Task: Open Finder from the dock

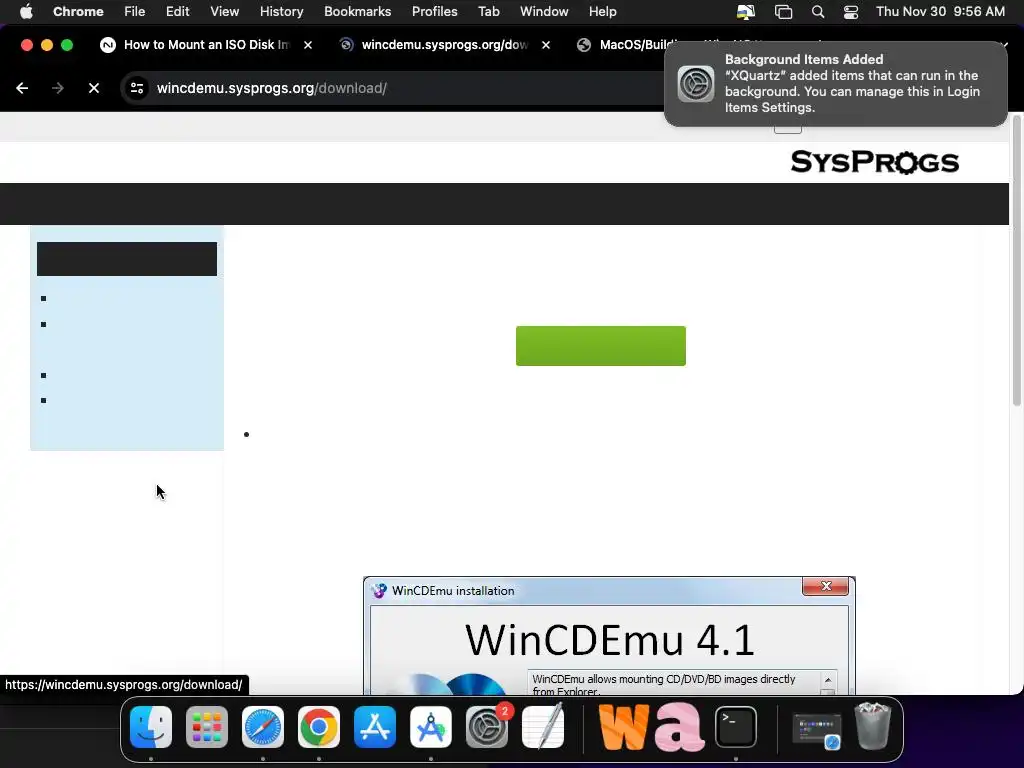Action: (x=151, y=727)
